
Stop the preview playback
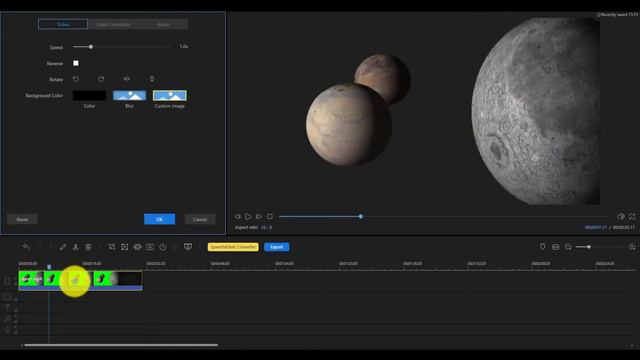[270, 216]
